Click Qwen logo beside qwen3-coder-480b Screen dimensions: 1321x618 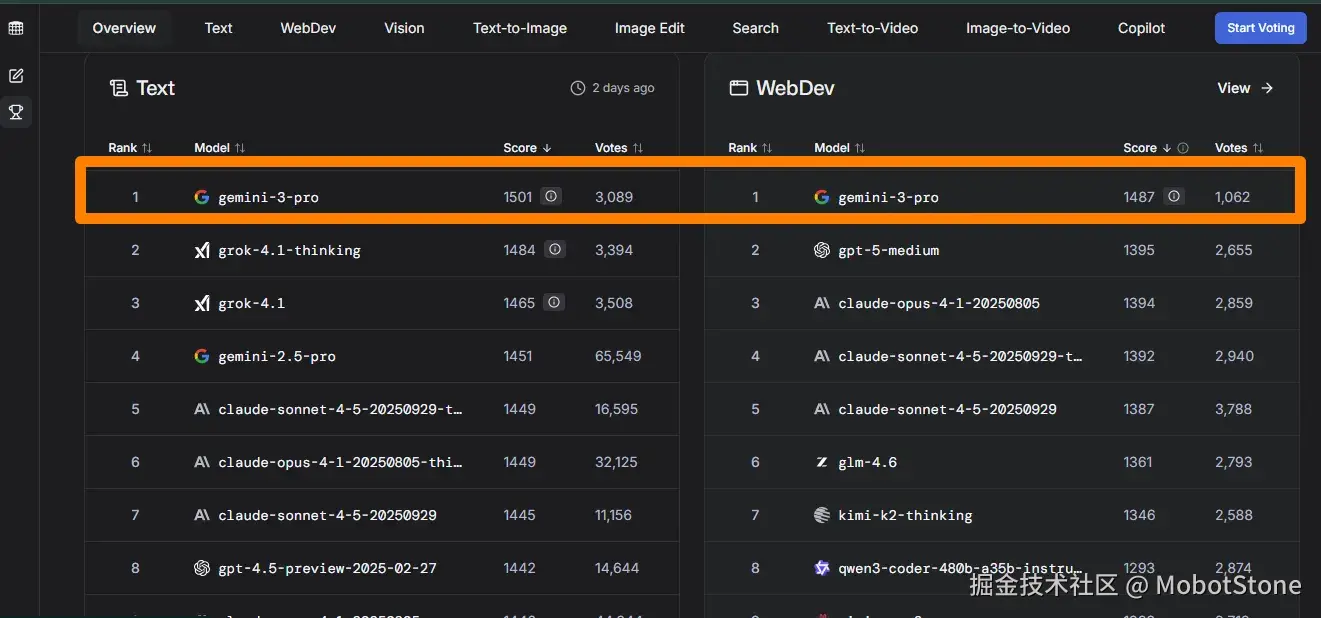point(822,568)
